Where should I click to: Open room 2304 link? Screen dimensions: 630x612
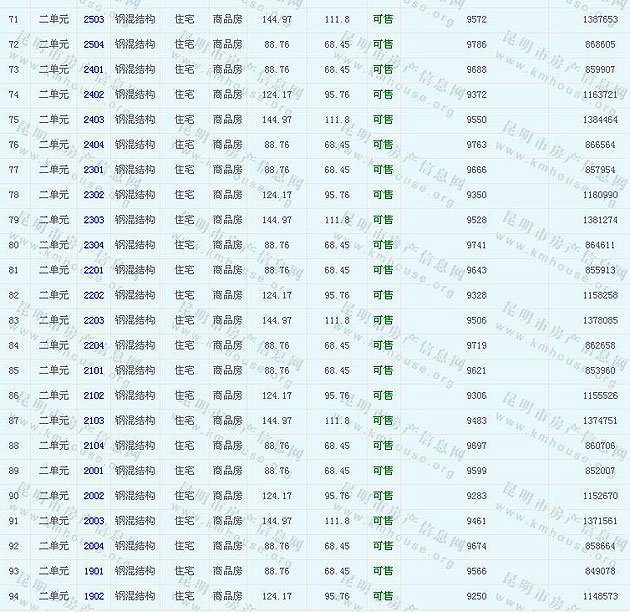93,245
